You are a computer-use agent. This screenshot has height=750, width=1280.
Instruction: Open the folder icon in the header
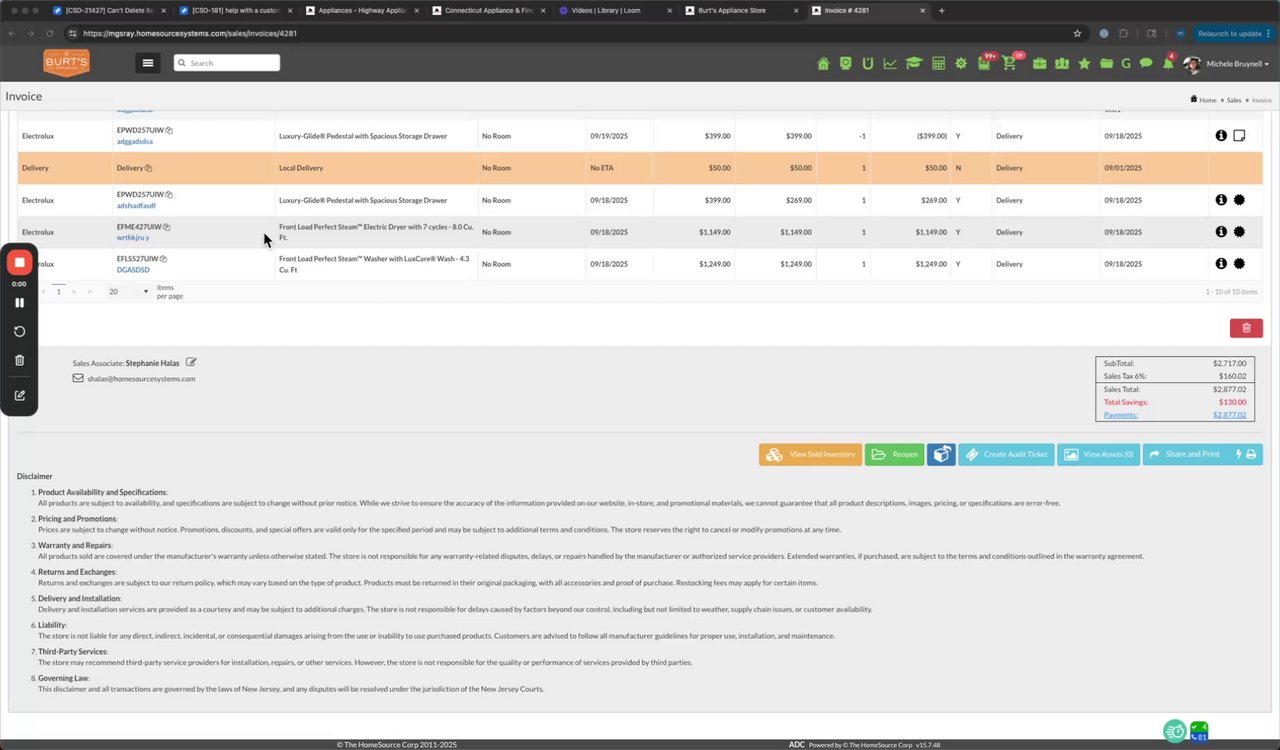click(x=1106, y=63)
